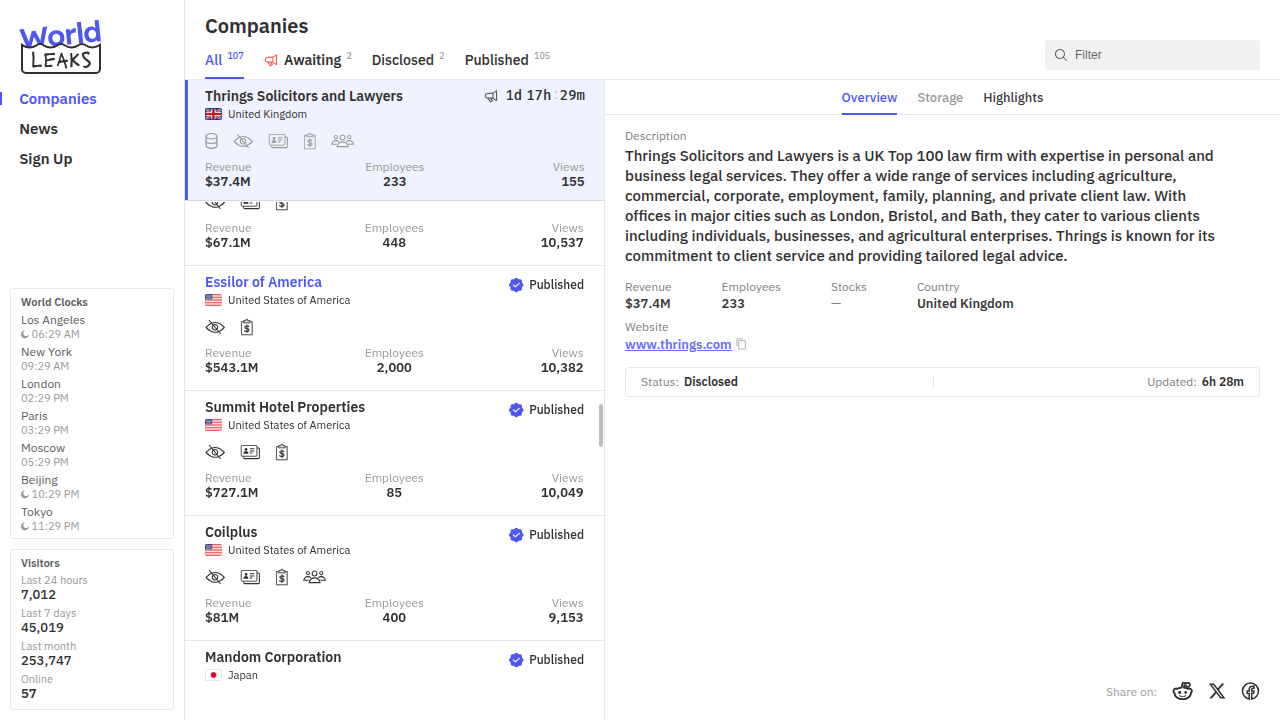The width and height of the screenshot is (1280, 720).
Task: Switch to the Highlights tab
Action: tap(1013, 97)
